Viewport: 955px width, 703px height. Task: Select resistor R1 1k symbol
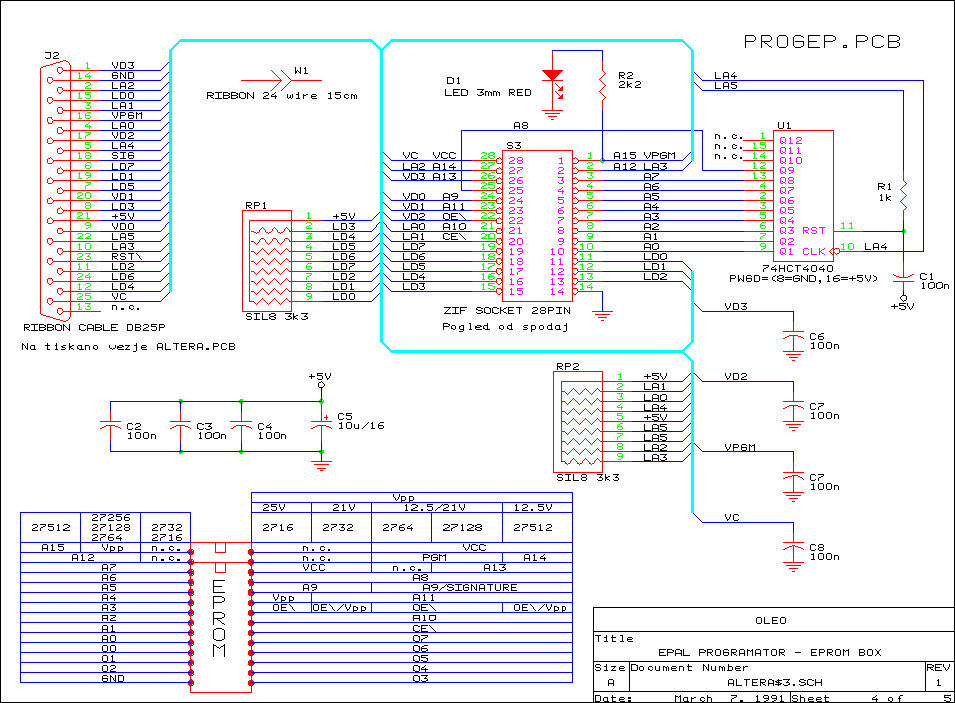(x=903, y=191)
